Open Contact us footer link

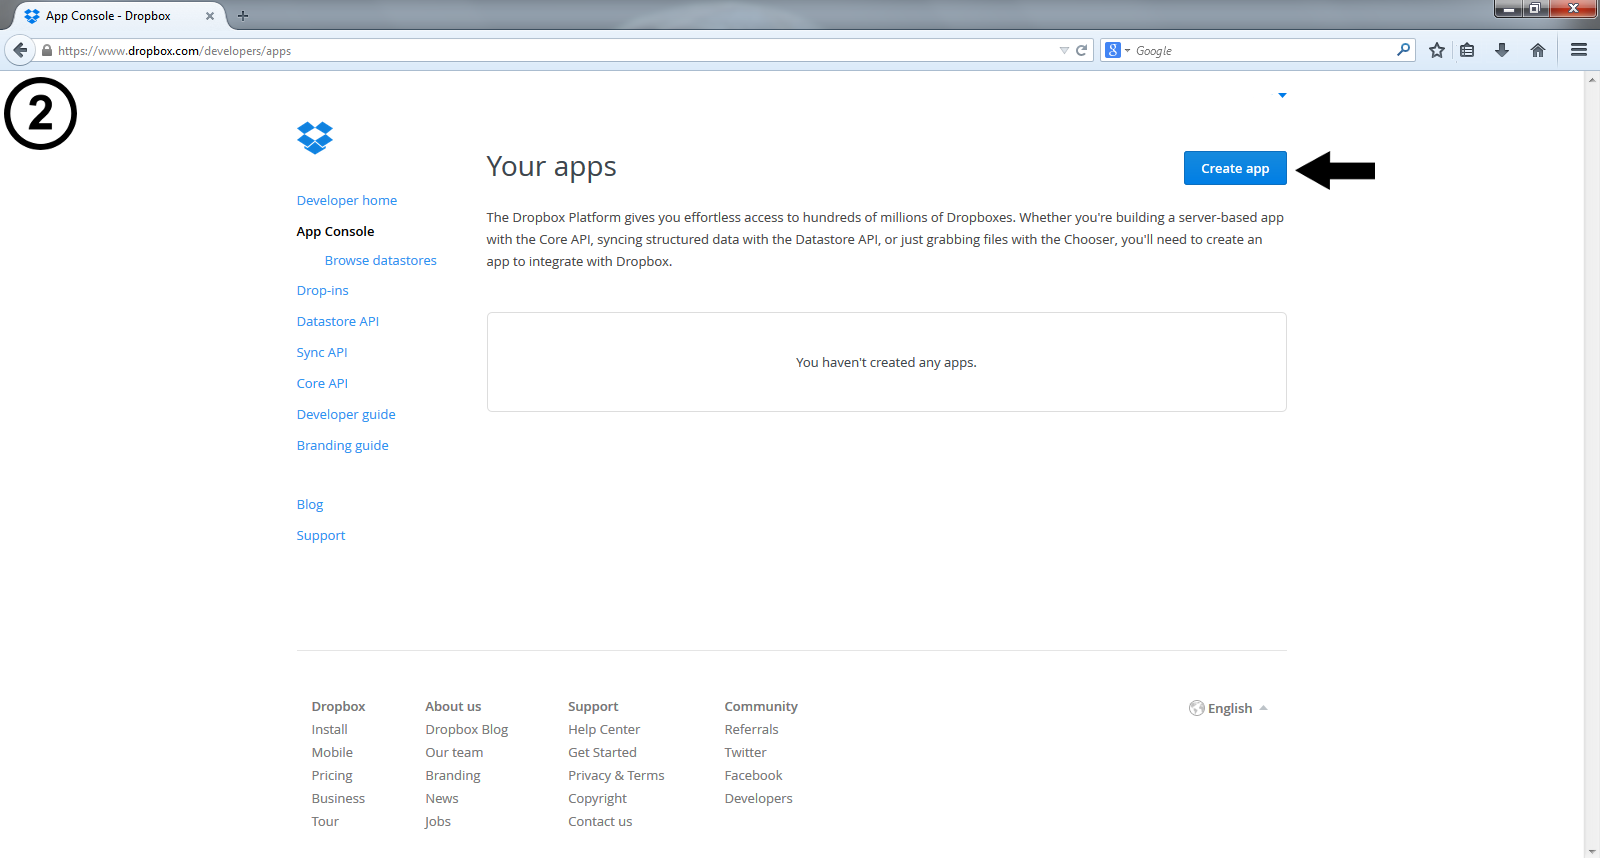600,821
